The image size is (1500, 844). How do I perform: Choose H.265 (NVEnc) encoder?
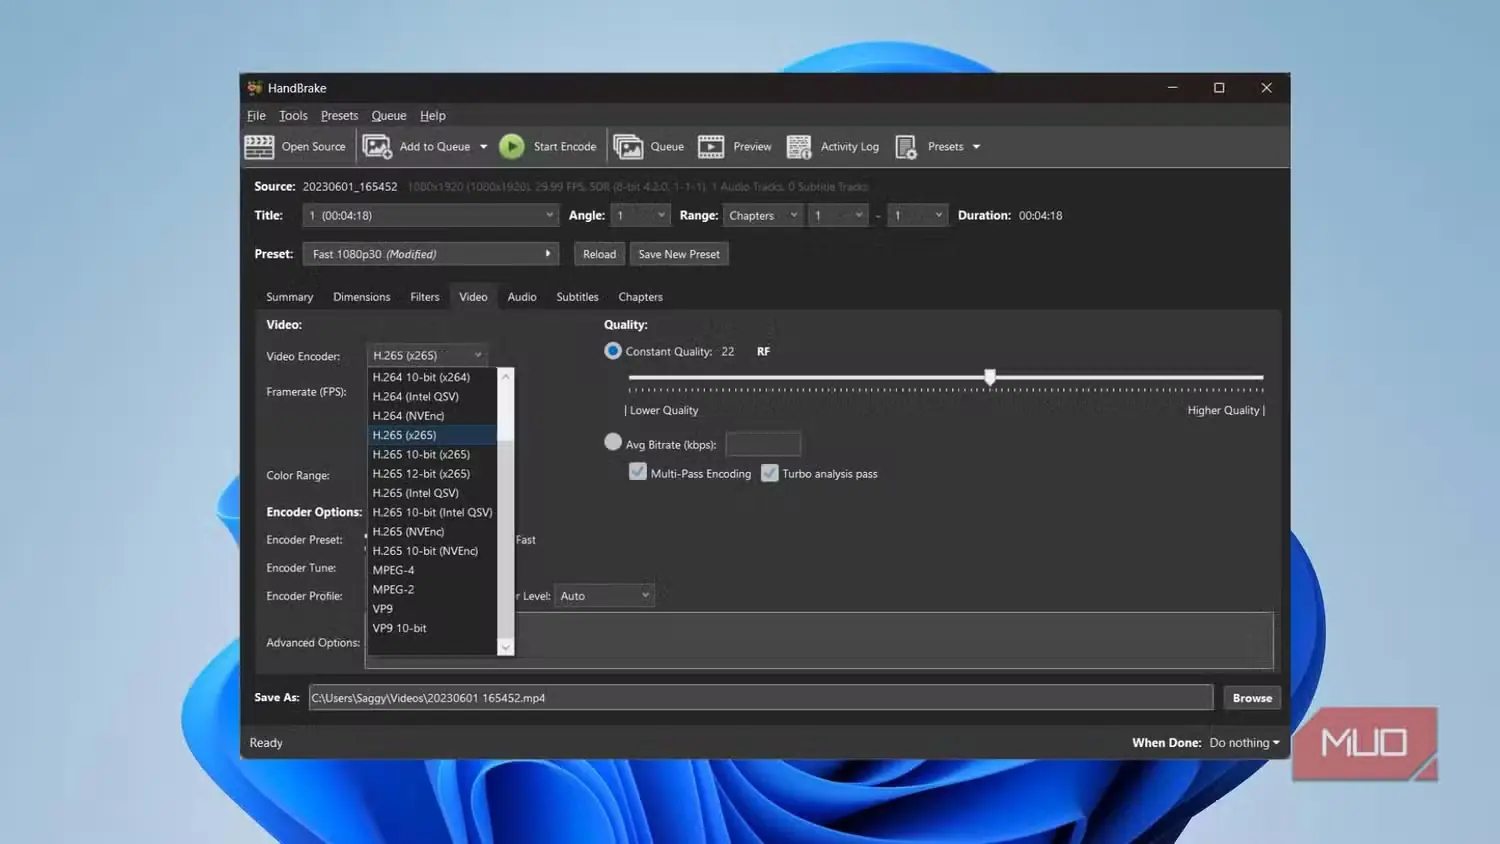click(x=432, y=532)
